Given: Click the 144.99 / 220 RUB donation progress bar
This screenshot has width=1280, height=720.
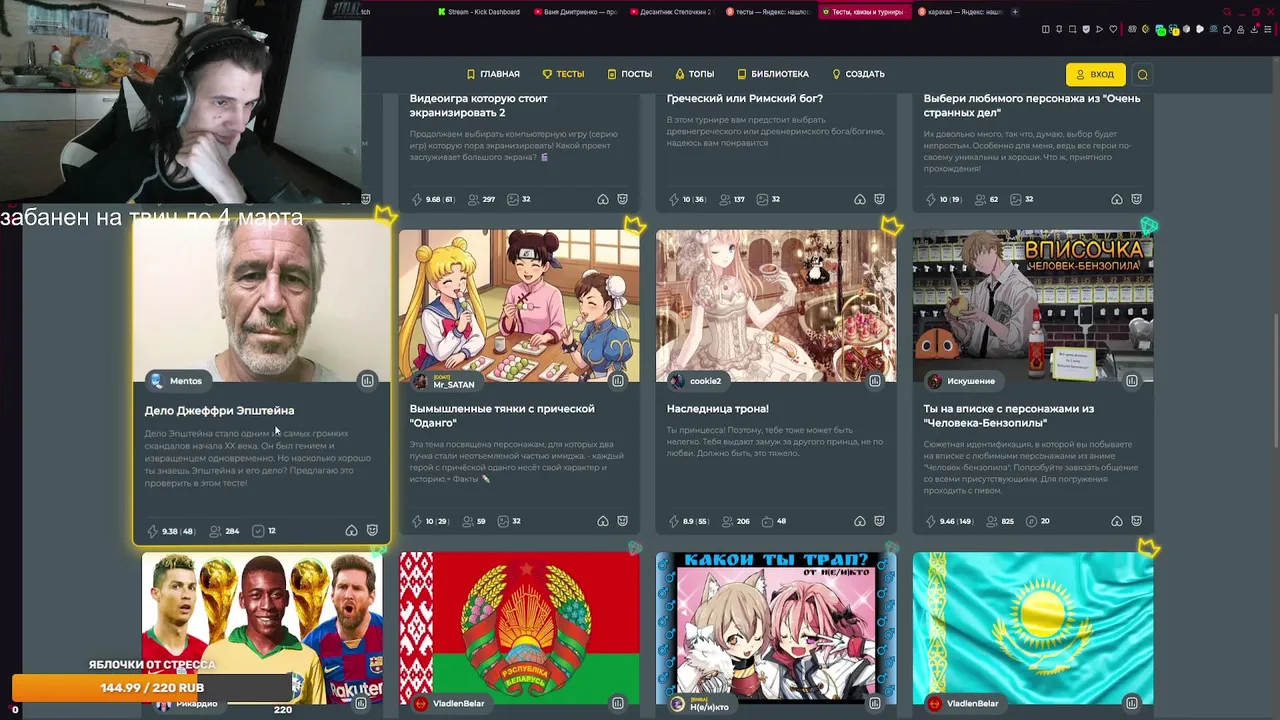Looking at the screenshot, I should click(152, 688).
